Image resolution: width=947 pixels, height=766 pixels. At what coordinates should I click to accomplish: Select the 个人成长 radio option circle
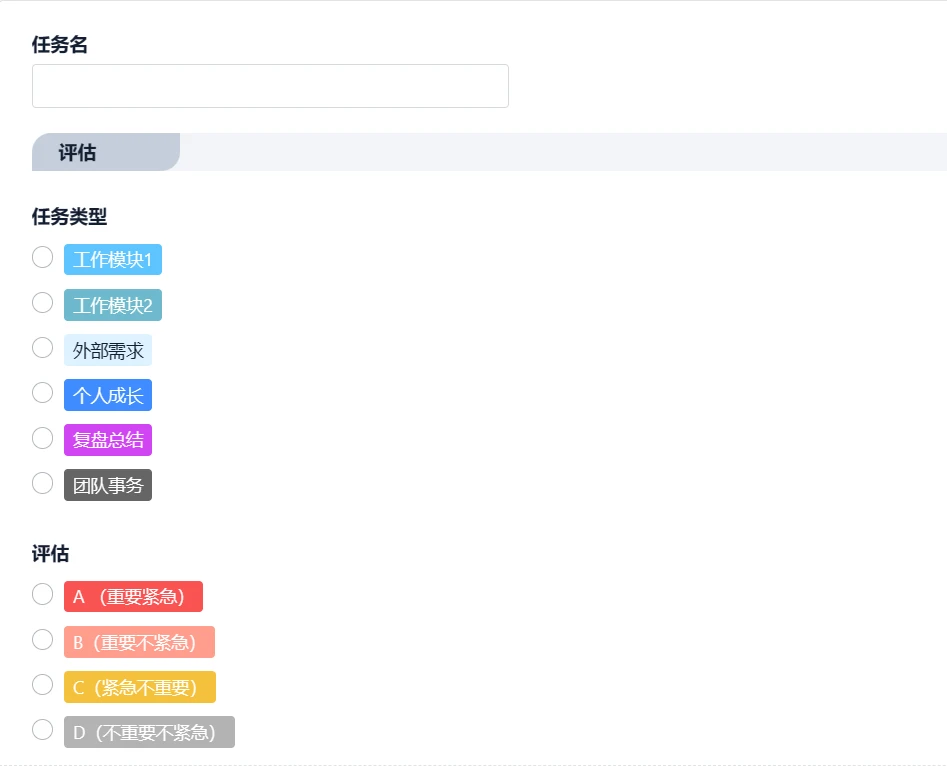pos(42,393)
